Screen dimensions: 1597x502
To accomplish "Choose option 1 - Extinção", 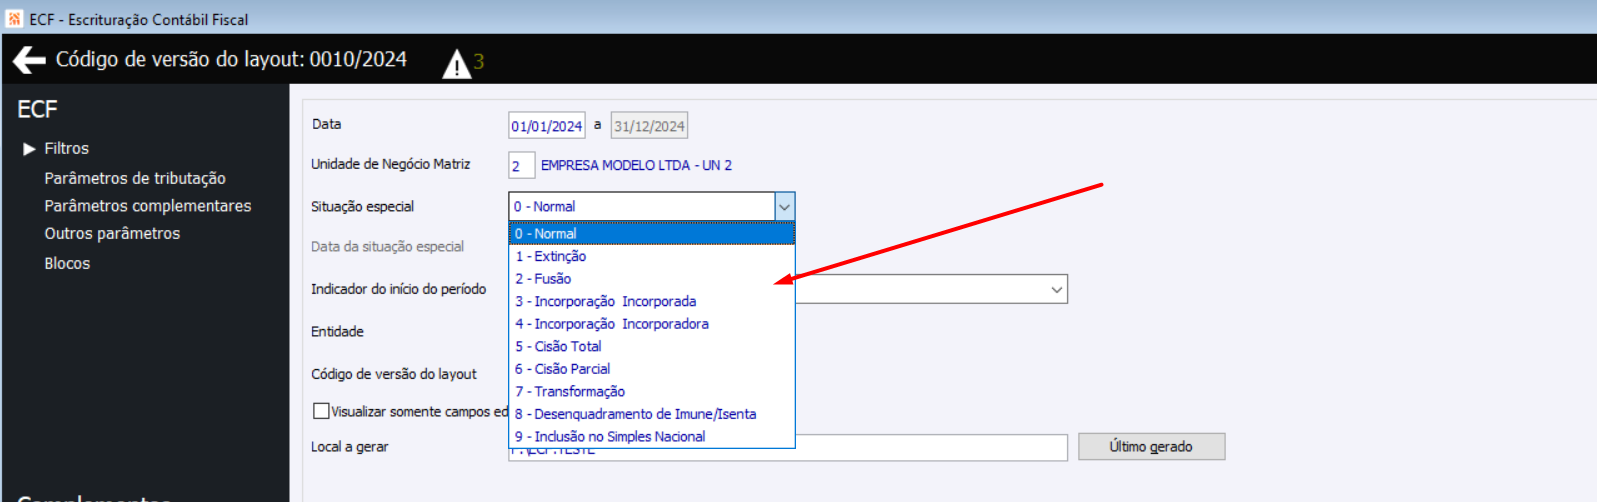I will 652,256.
